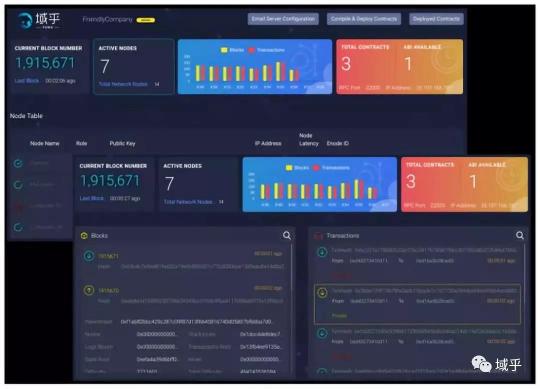Open Compile & Deploy Contracts
This screenshot has height=389, width=540.
[x=364, y=19]
